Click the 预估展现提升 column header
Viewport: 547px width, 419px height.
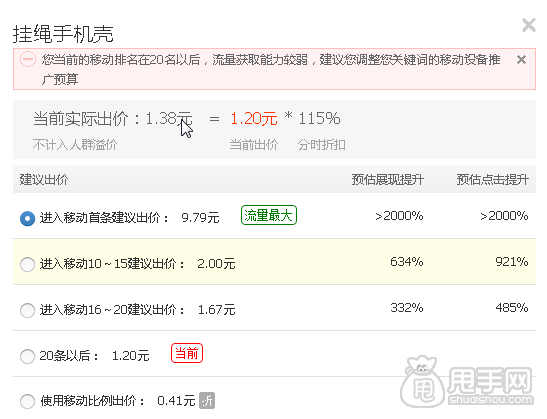pyautogui.click(x=388, y=180)
